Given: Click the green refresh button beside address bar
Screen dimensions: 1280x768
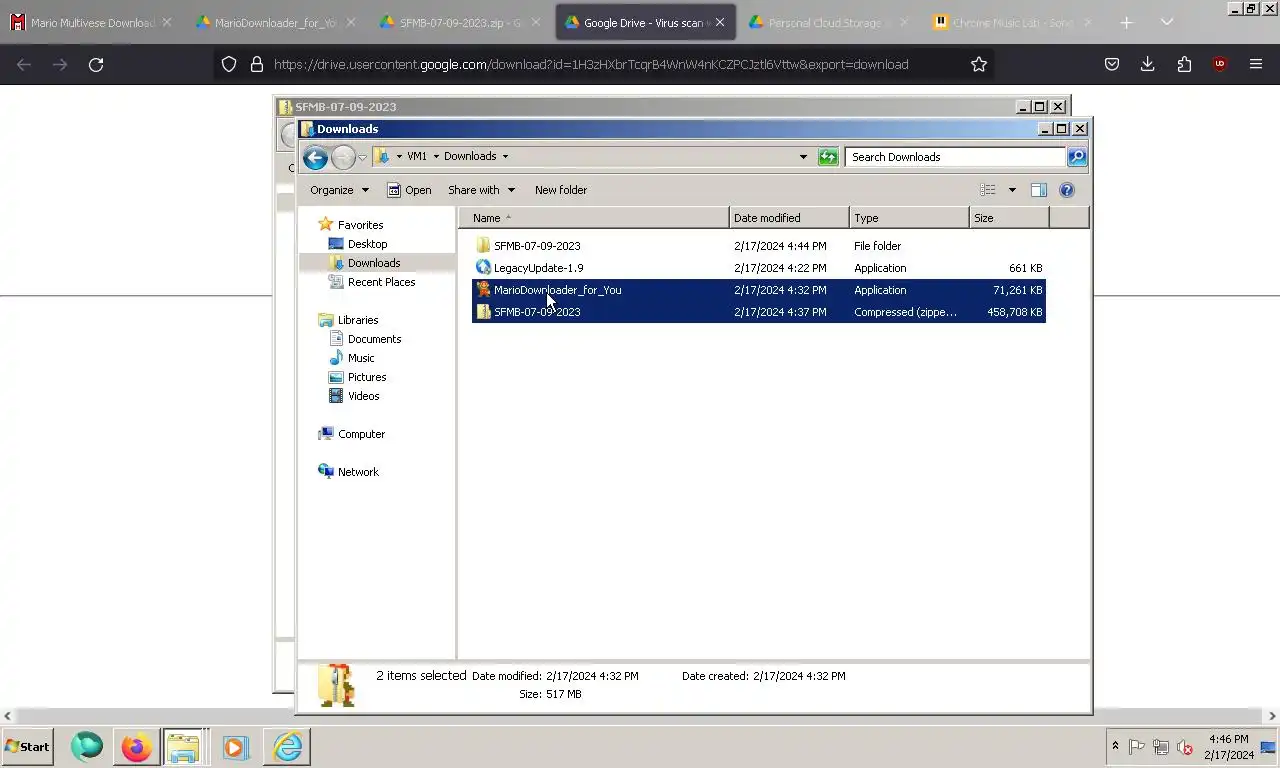Looking at the screenshot, I should [x=828, y=157].
